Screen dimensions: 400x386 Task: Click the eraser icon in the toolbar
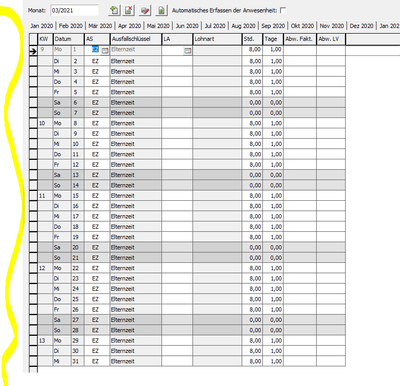[x=144, y=10]
